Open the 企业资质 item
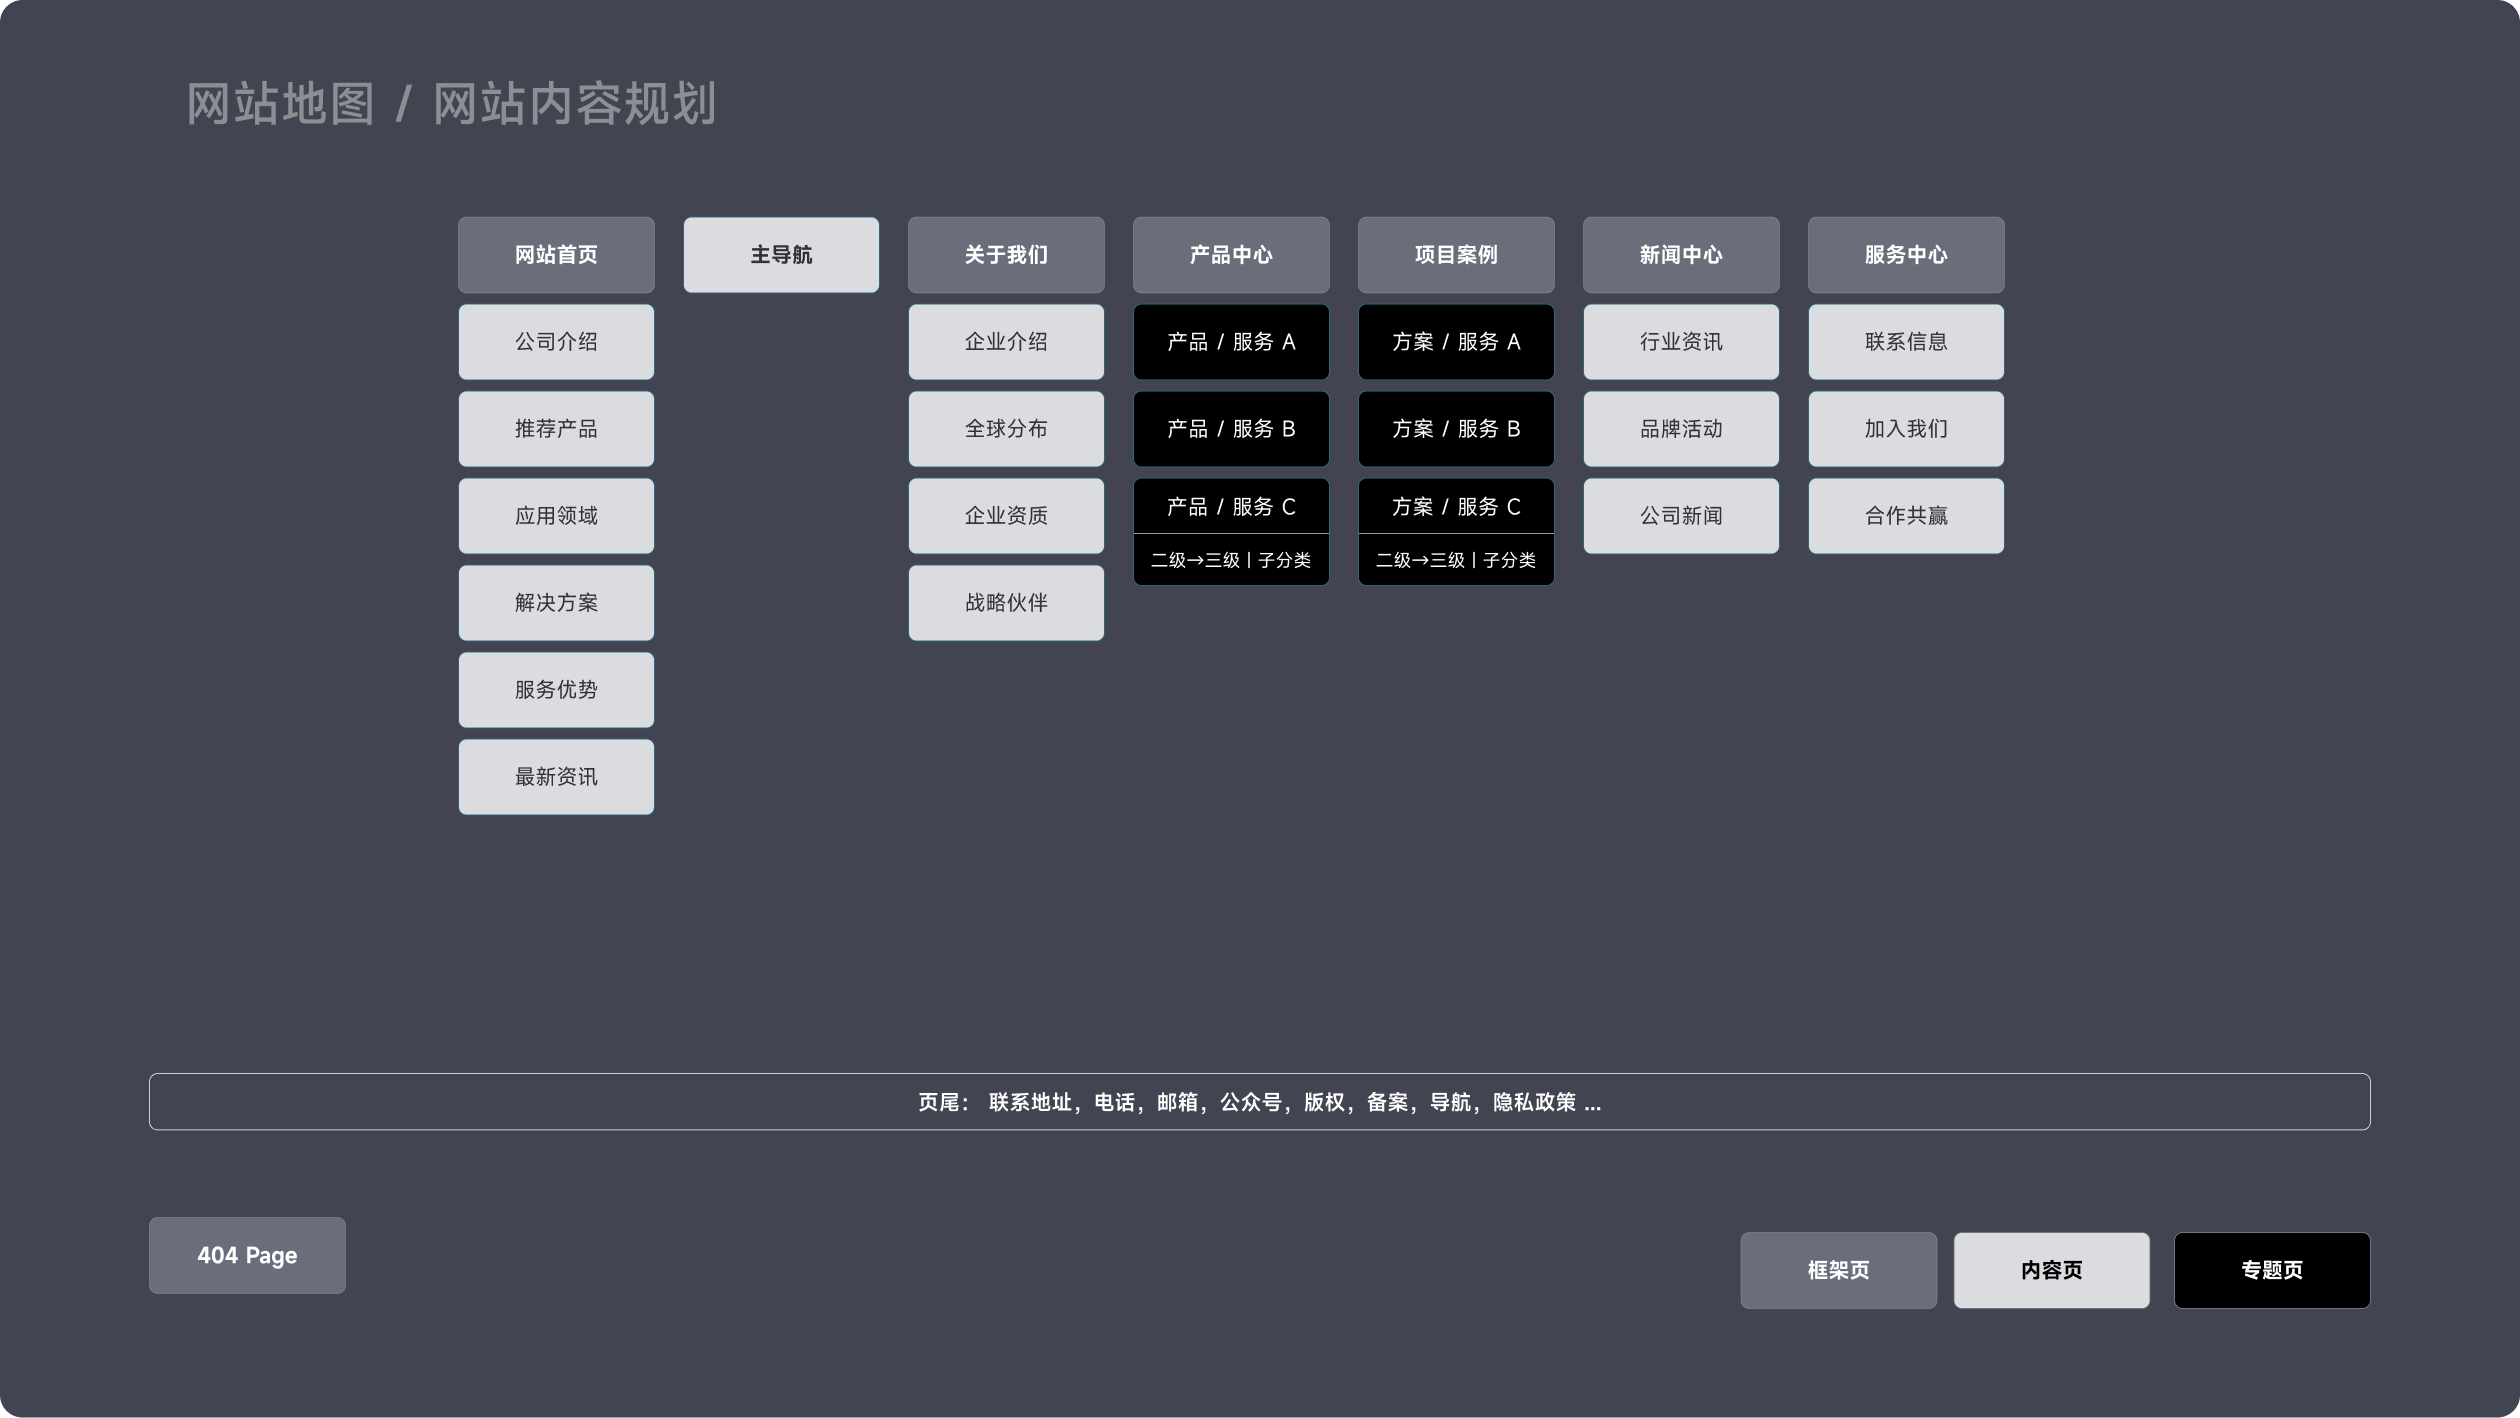Image resolution: width=2520 pixels, height=1418 pixels. tap(1006, 515)
